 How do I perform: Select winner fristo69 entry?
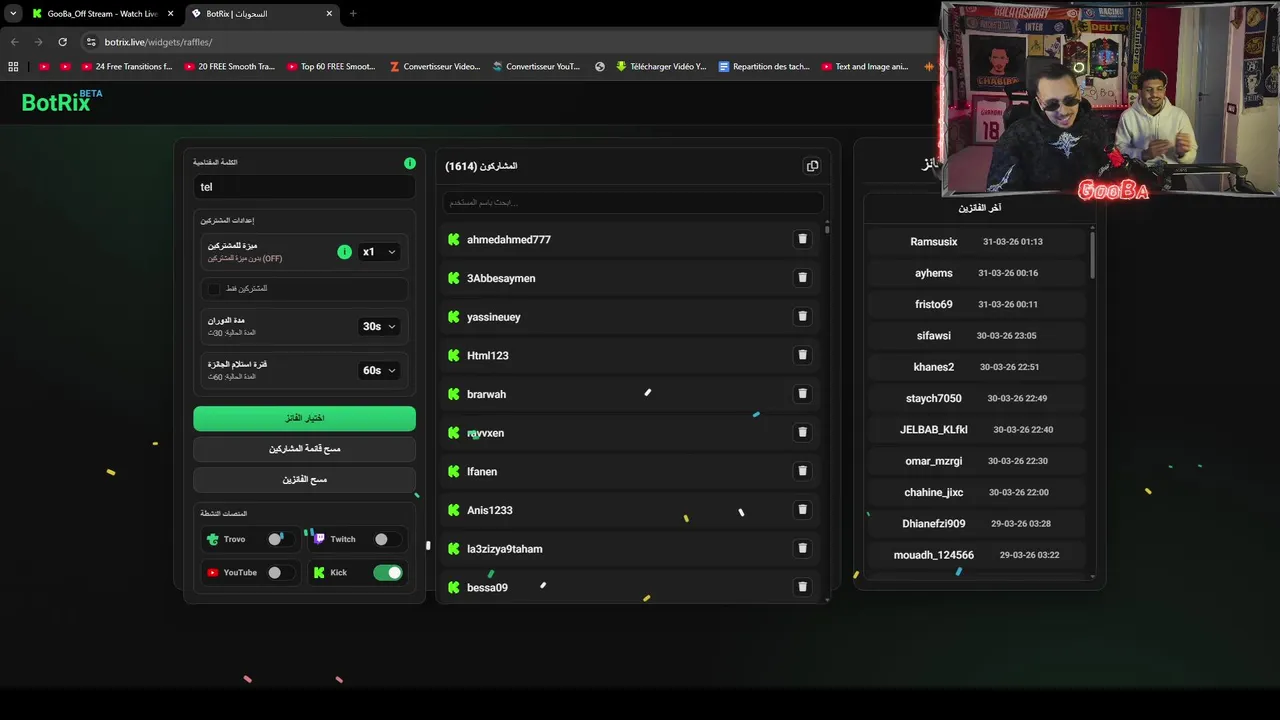(977, 304)
